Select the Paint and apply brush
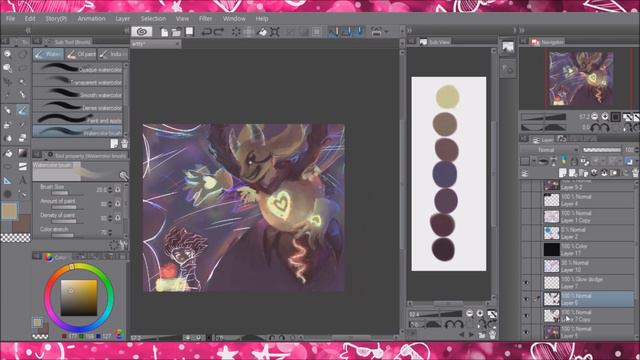Screen dimensions: 640x360 tap(78, 119)
